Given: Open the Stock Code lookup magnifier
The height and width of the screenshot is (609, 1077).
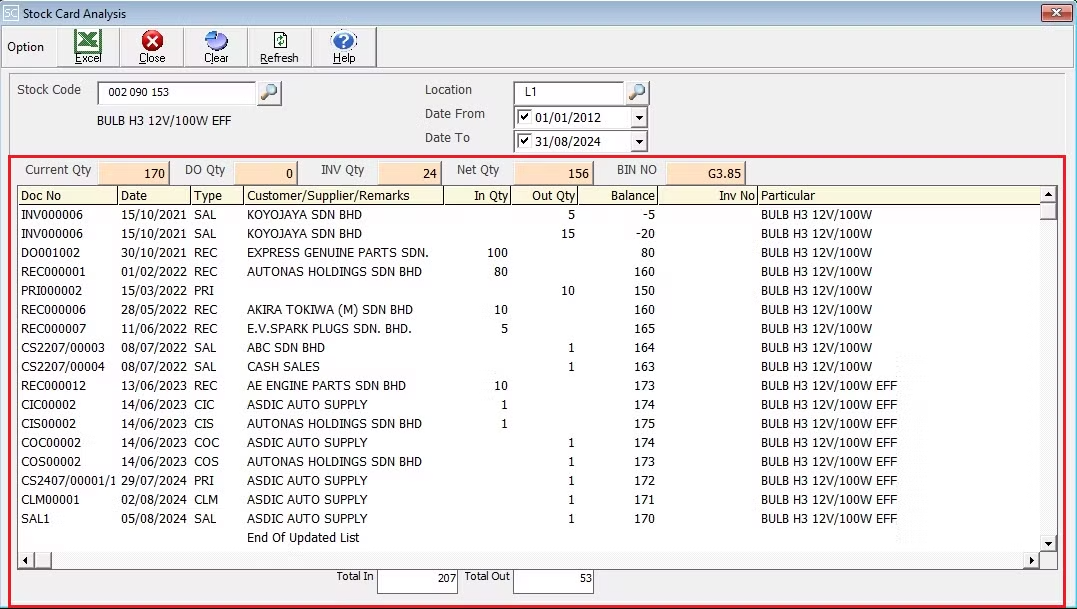Looking at the screenshot, I should (269, 92).
